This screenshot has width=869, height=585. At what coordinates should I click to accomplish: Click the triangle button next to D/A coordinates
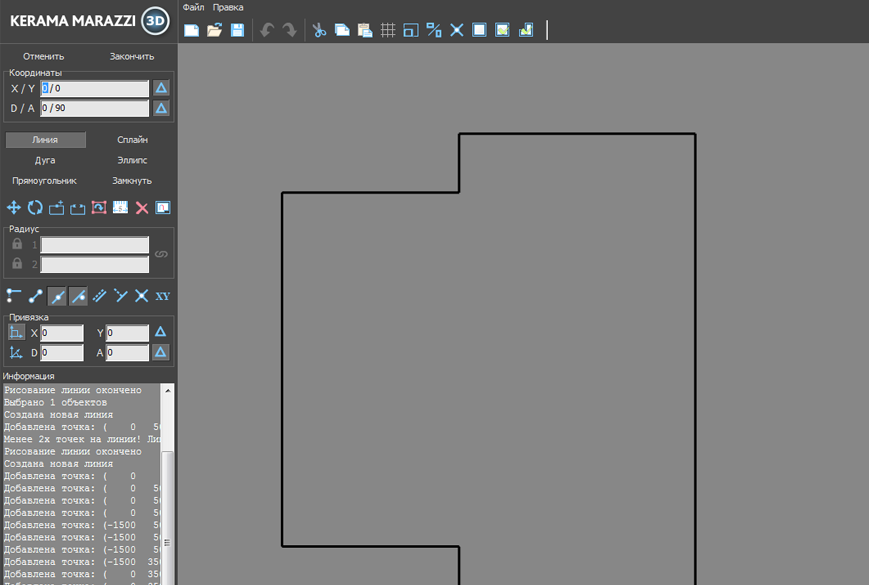tap(161, 108)
